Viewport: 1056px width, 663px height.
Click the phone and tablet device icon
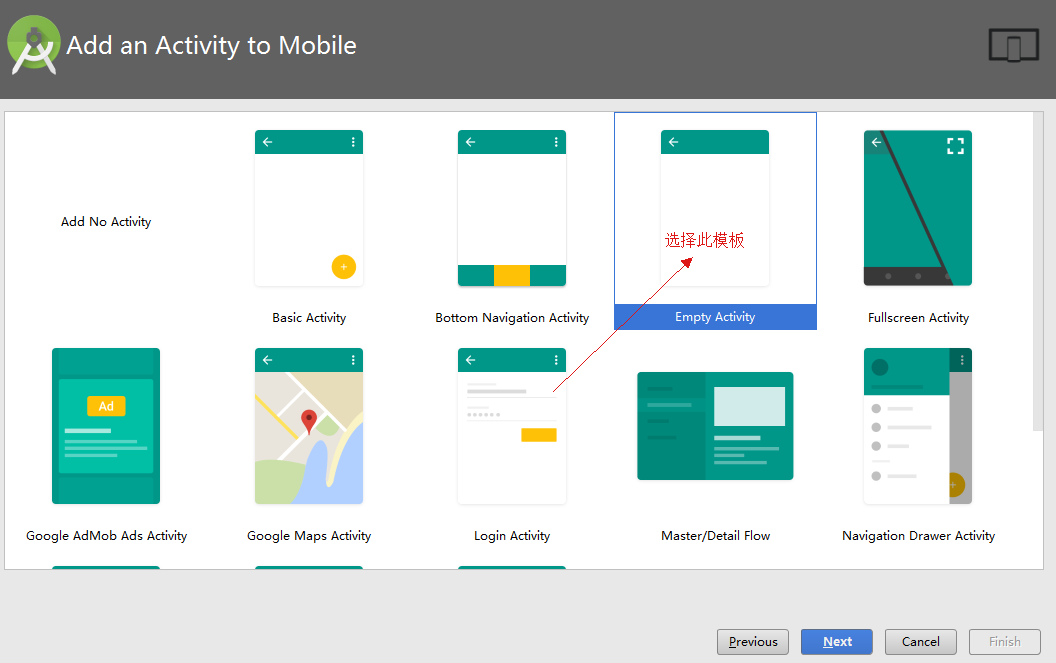pyautogui.click(x=1014, y=45)
